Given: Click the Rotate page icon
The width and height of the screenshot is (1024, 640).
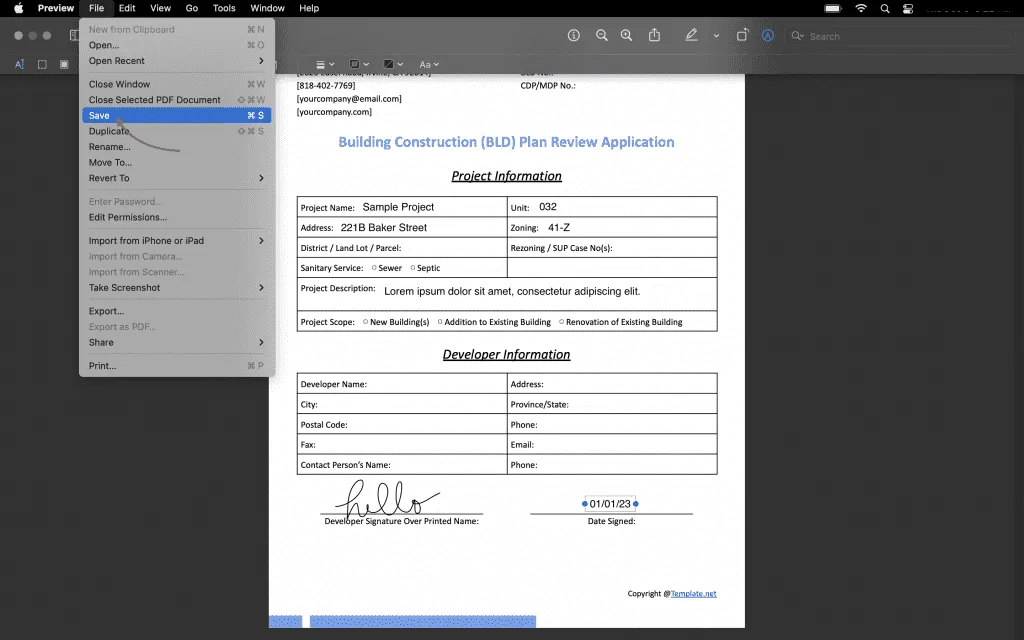Looking at the screenshot, I should pyautogui.click(x=742, y=34).
